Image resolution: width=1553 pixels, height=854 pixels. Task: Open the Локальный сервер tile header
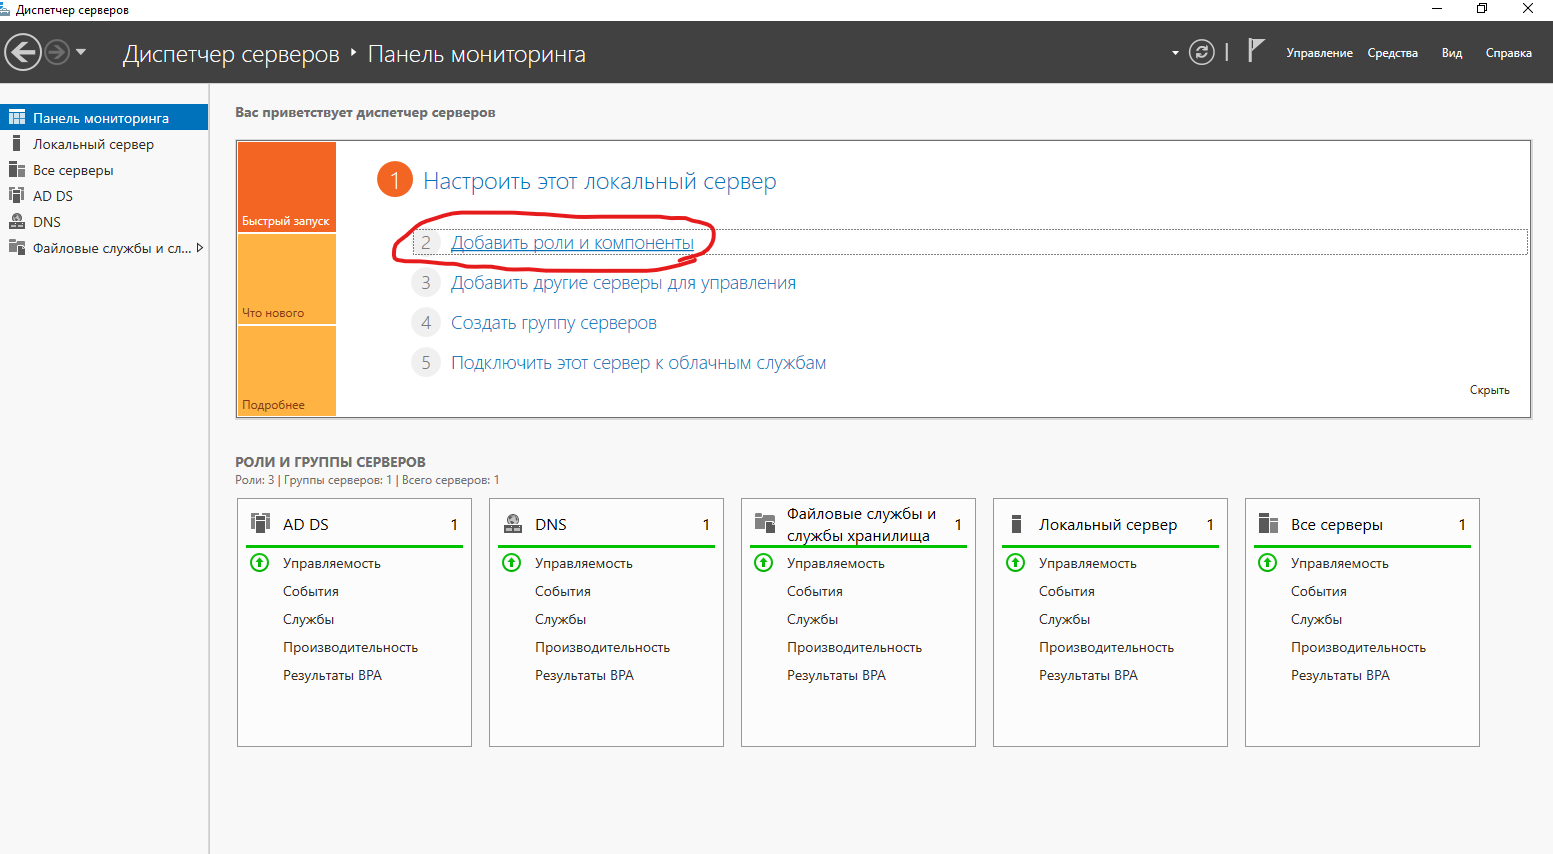pos(1110,524)
